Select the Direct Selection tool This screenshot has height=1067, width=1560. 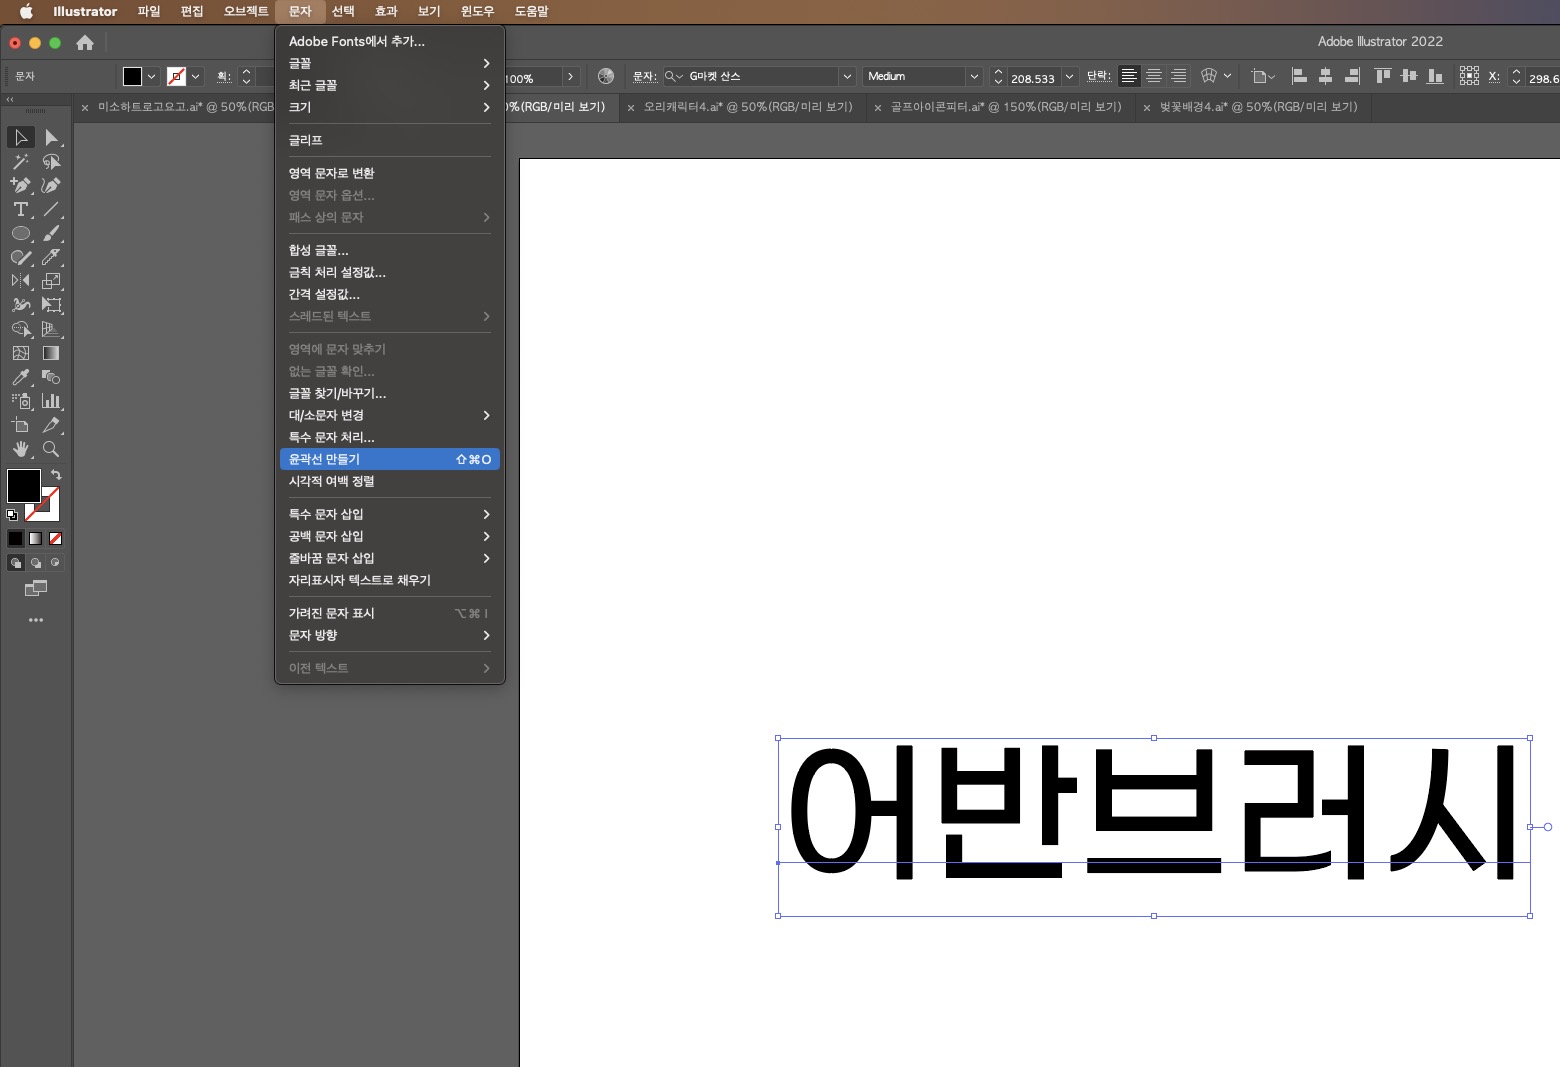pyautogui.click(x=52, y=137)
